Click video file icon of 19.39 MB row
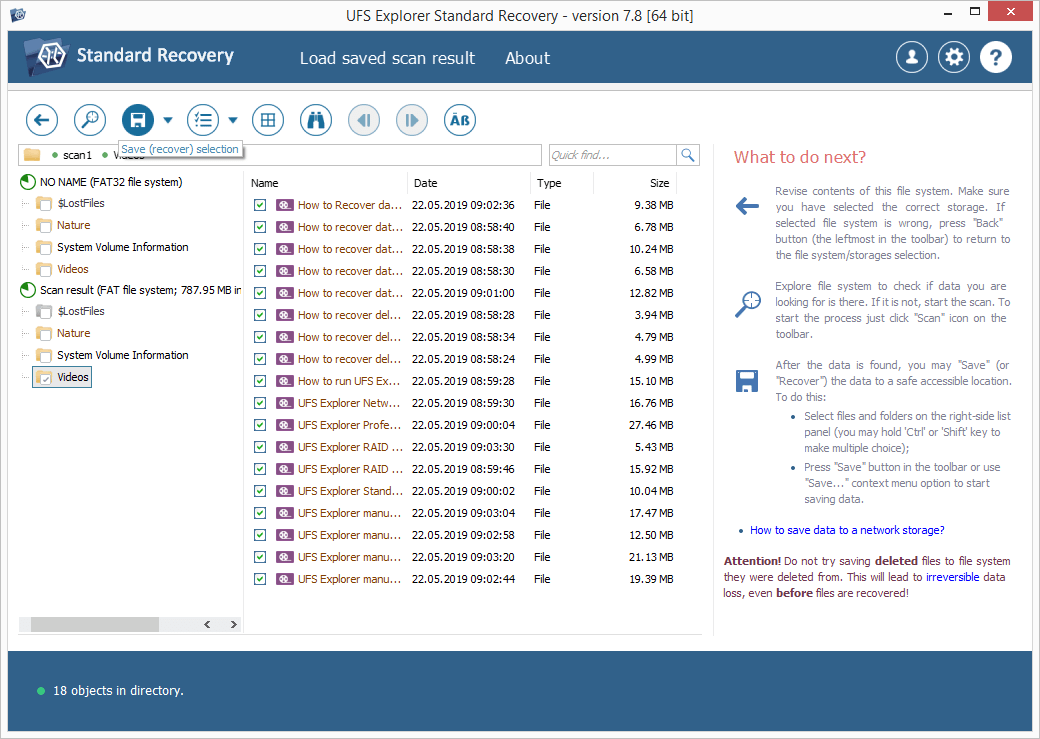Image resolution: width=1040 pixels, height=739 pixels. 285,578
